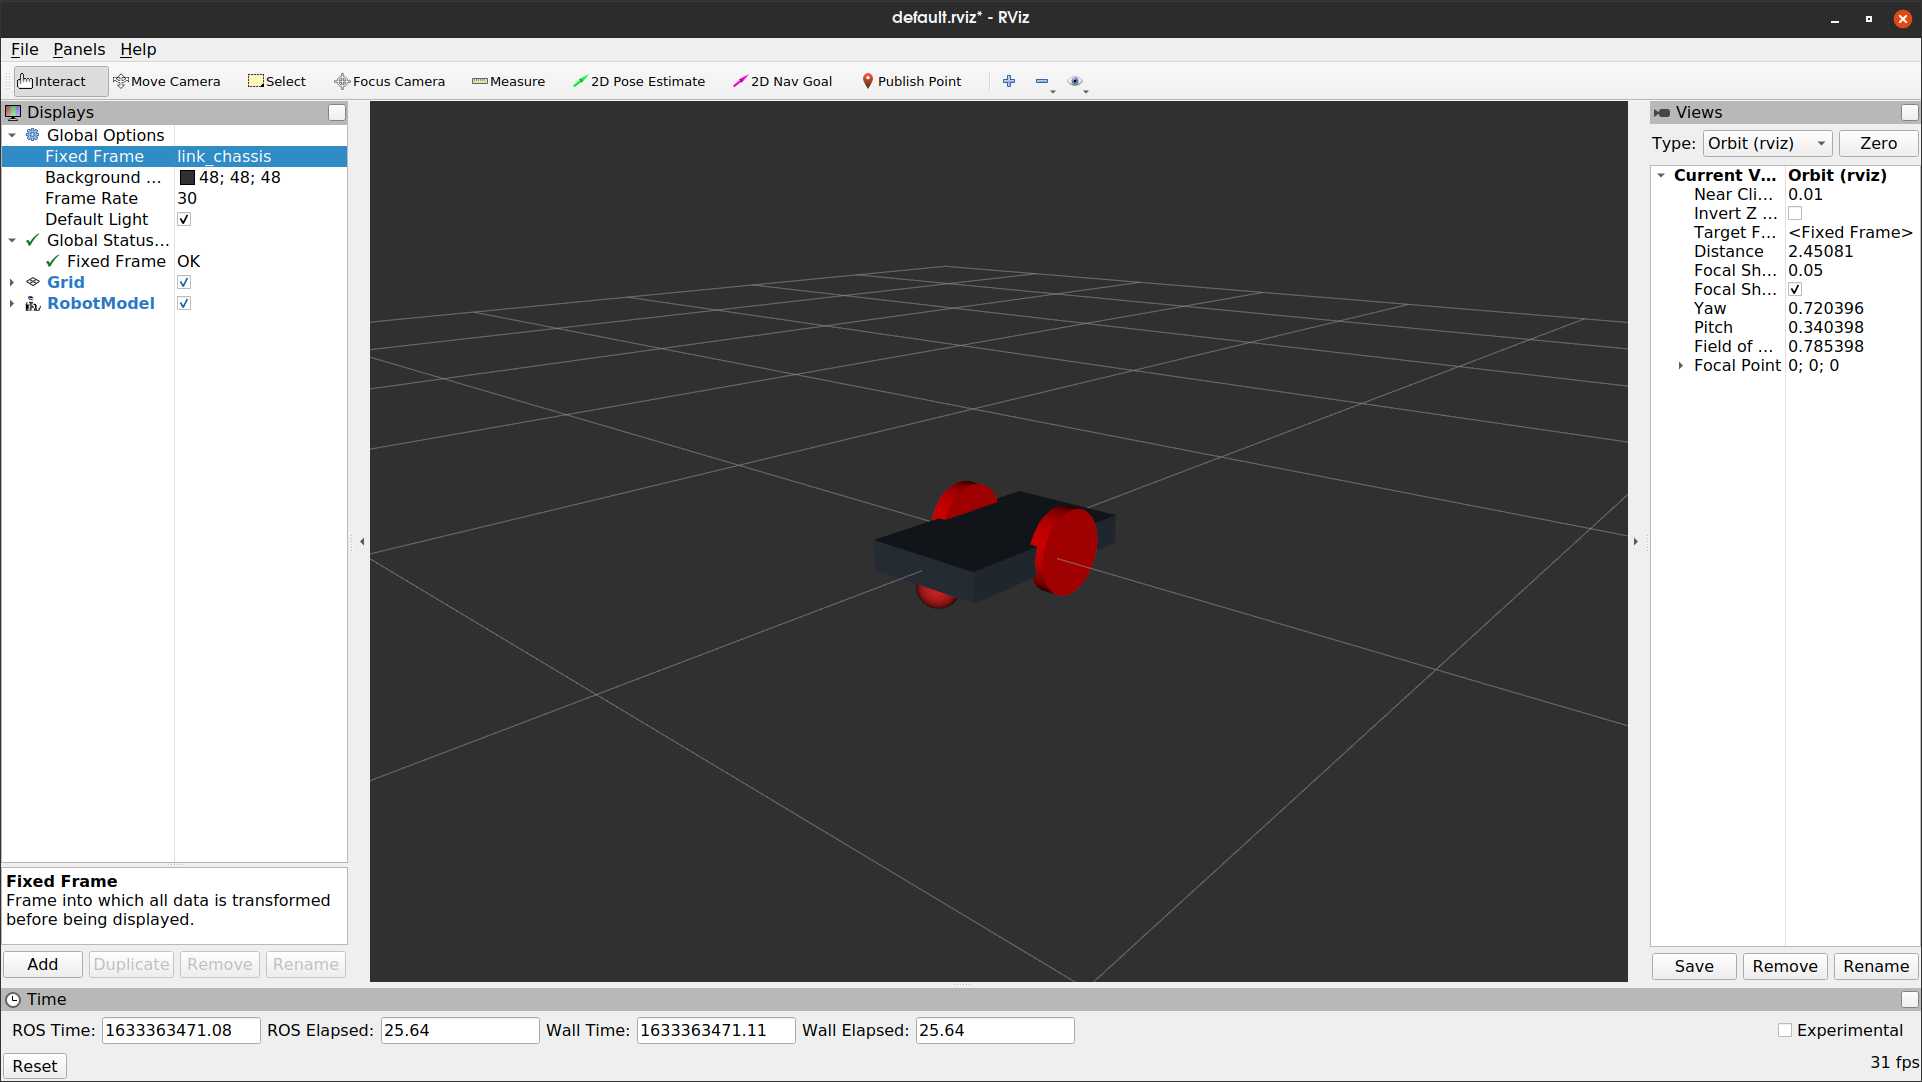Undock the Views panel with float button
Screen dimensions: 1922x1082
[x=1910, y=113]
